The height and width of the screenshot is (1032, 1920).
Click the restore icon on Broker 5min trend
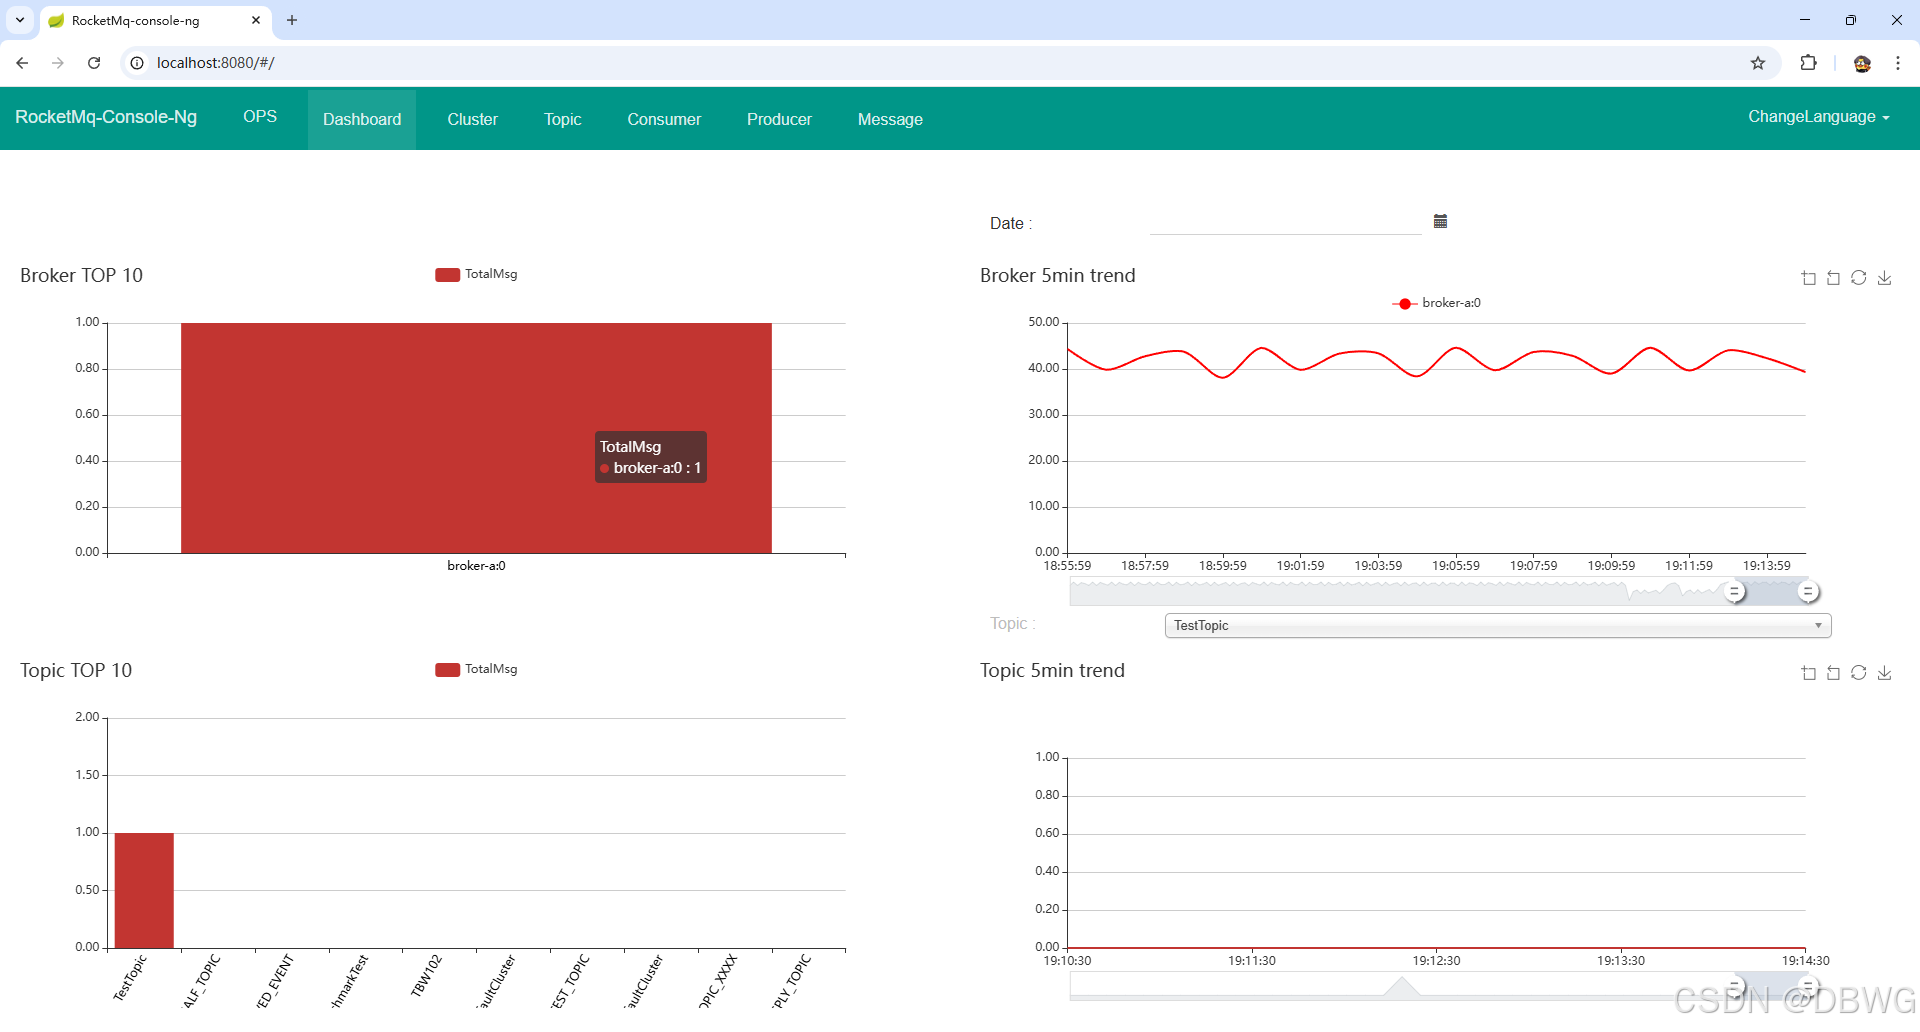tap(1859, 278)
